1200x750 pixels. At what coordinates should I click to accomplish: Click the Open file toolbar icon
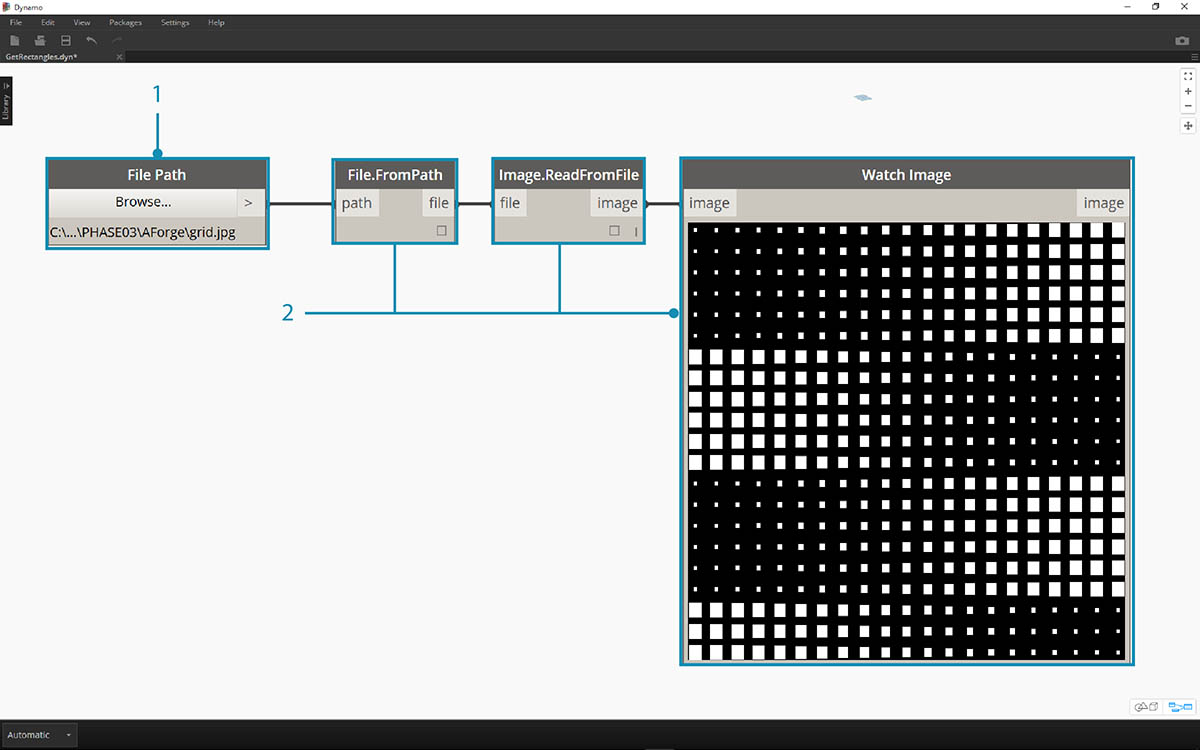click(40, 40)
